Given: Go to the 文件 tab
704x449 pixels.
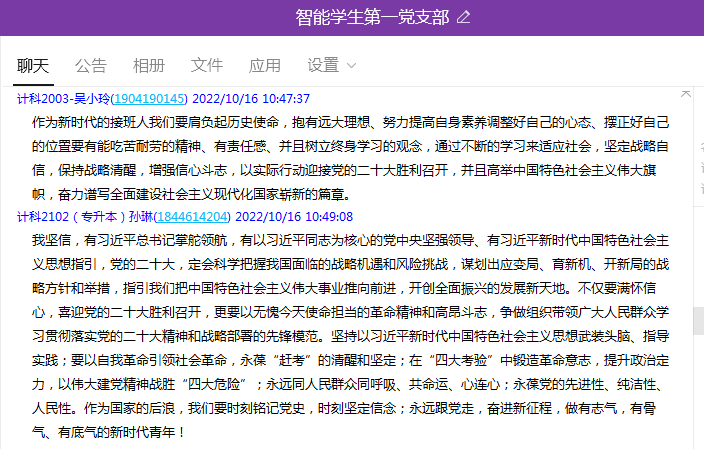Looking at the screenshot, I should (x=207, y=66).
